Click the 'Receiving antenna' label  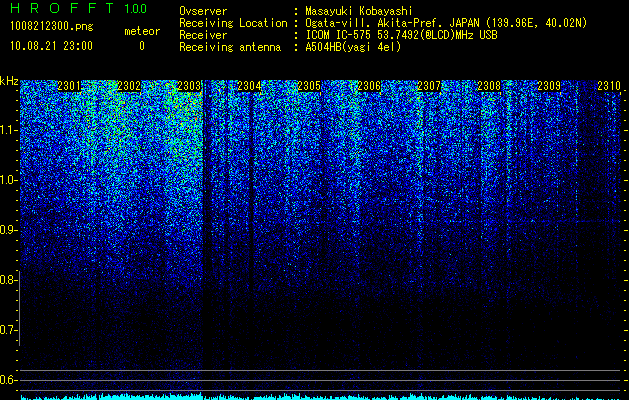coord(230,47)
